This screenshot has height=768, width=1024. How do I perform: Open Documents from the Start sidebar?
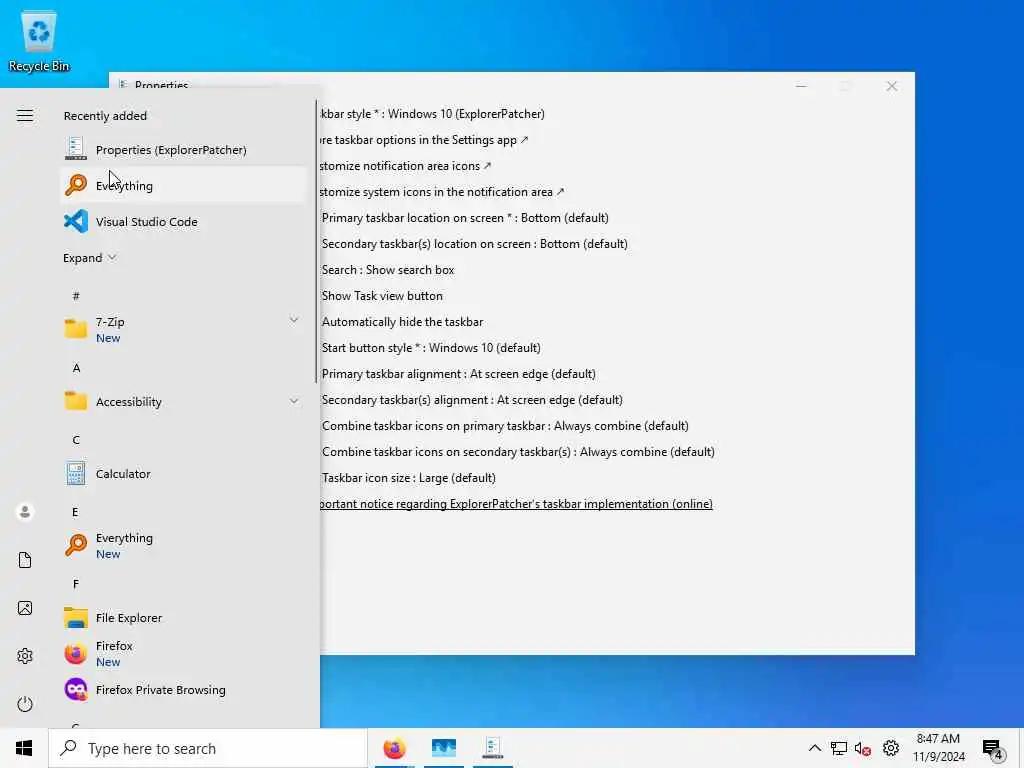click(25, 560)
